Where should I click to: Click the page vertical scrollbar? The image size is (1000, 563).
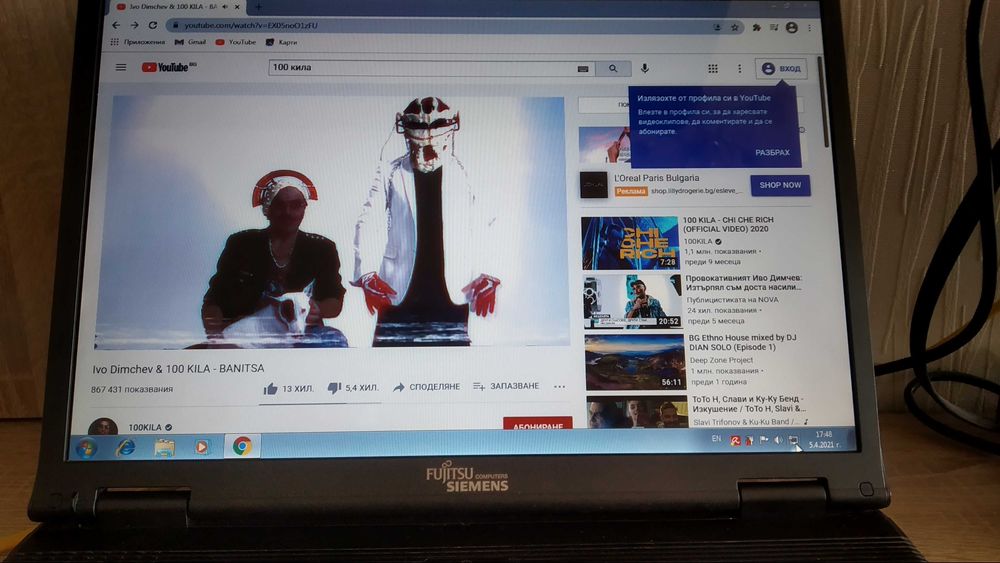823,102
